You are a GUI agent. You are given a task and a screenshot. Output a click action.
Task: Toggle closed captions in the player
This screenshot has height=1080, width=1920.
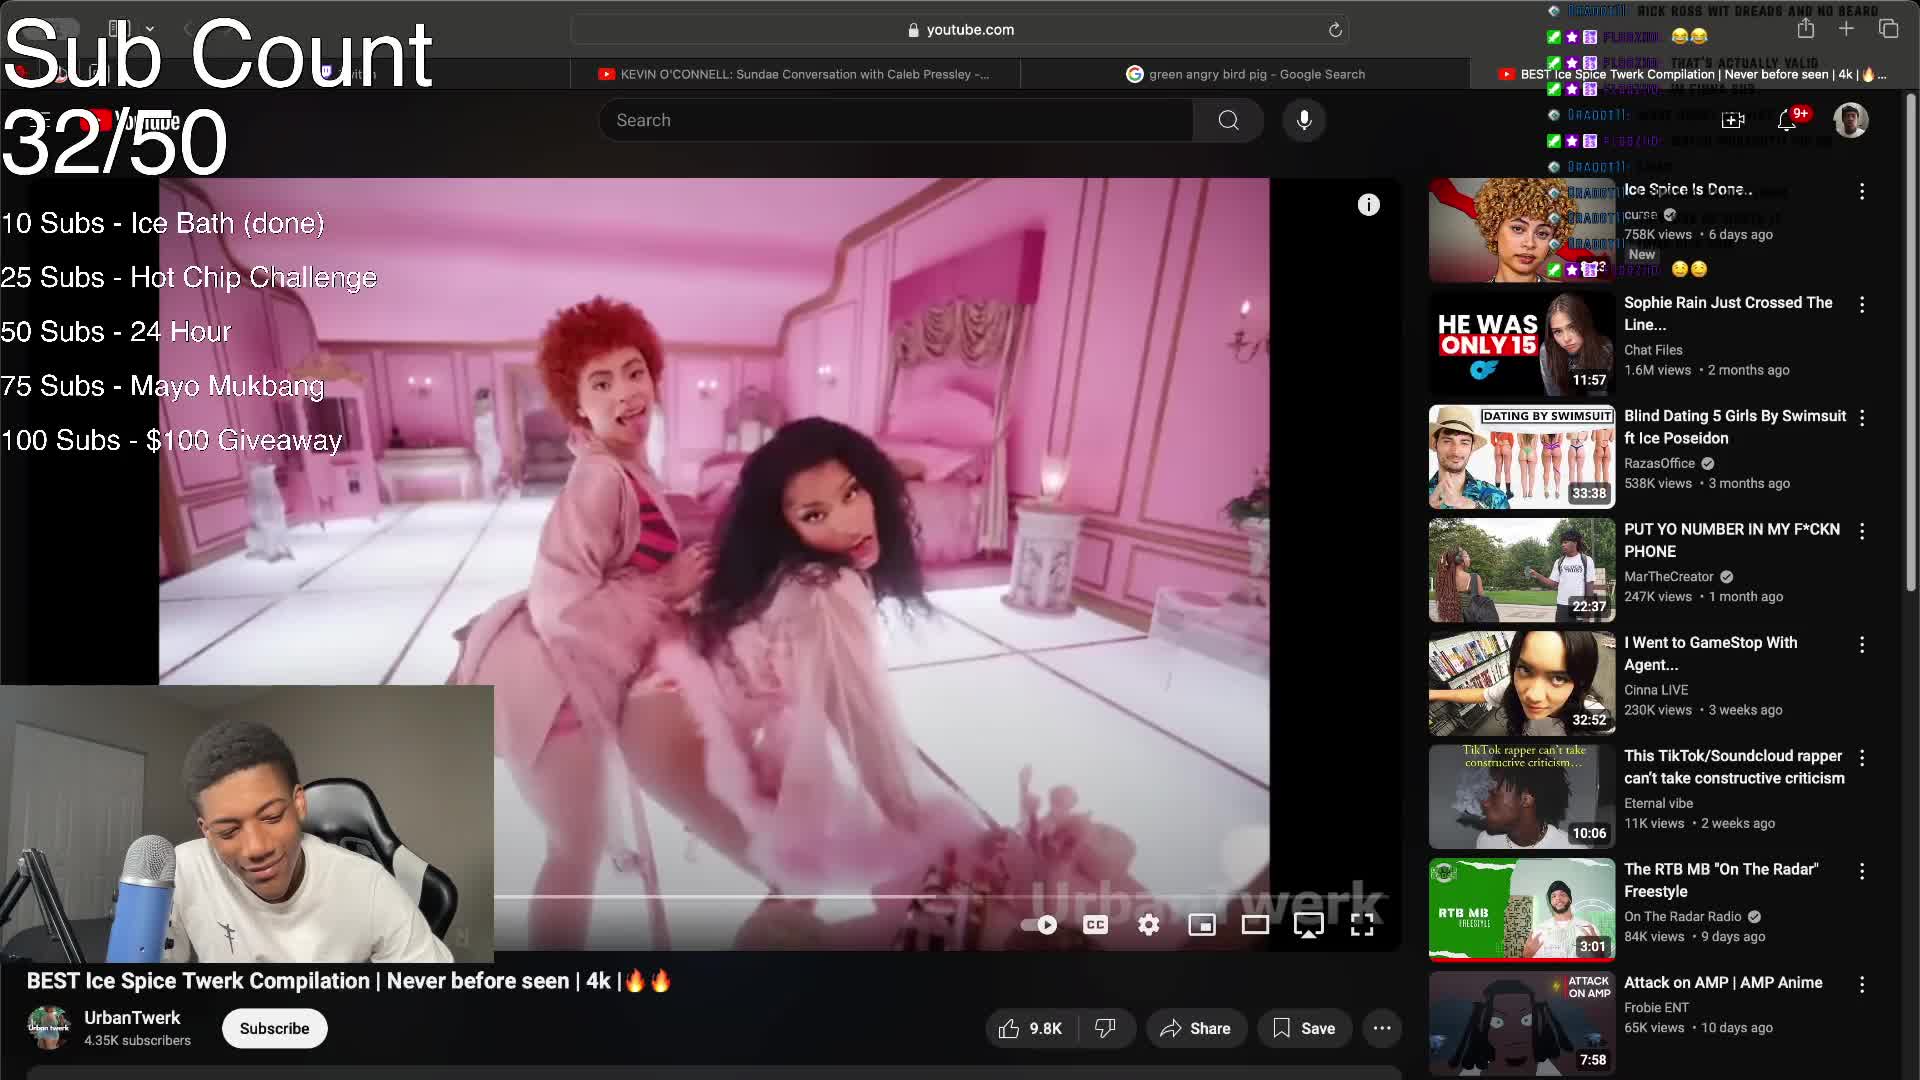[x=1095, y=925]
